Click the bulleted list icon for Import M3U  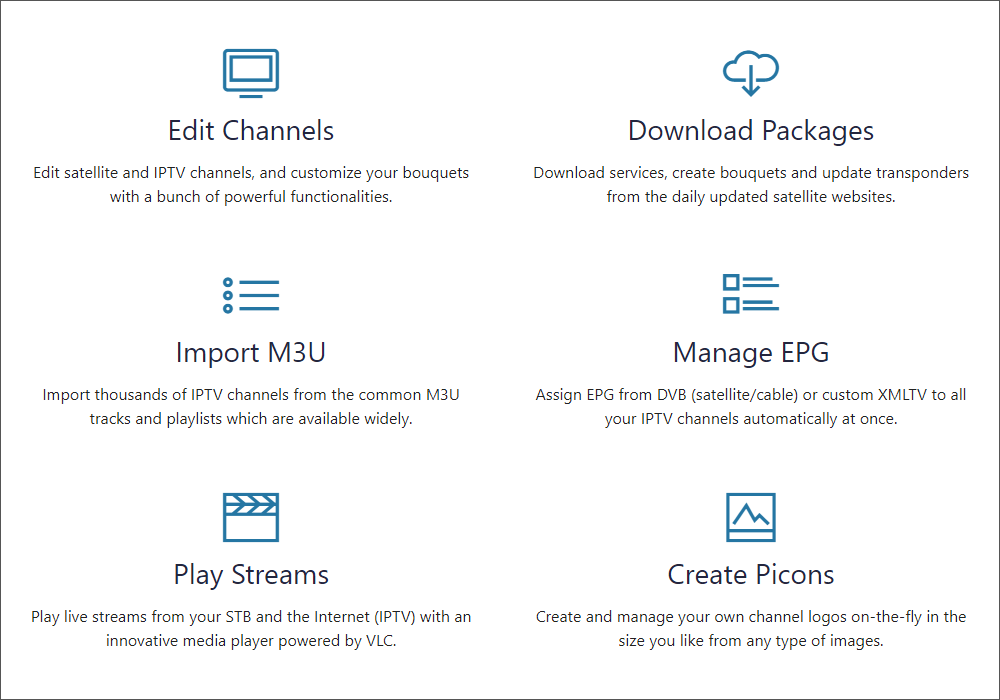(251, 295)
